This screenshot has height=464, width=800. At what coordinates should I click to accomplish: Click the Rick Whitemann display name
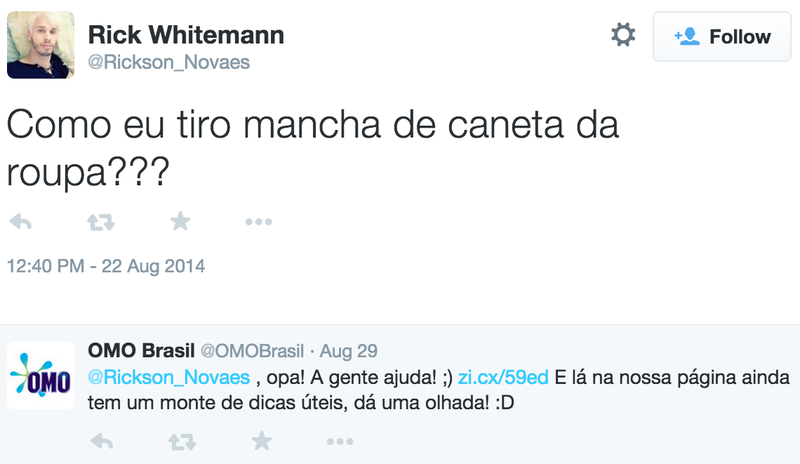pyautogui.click(x=186, y=34)
